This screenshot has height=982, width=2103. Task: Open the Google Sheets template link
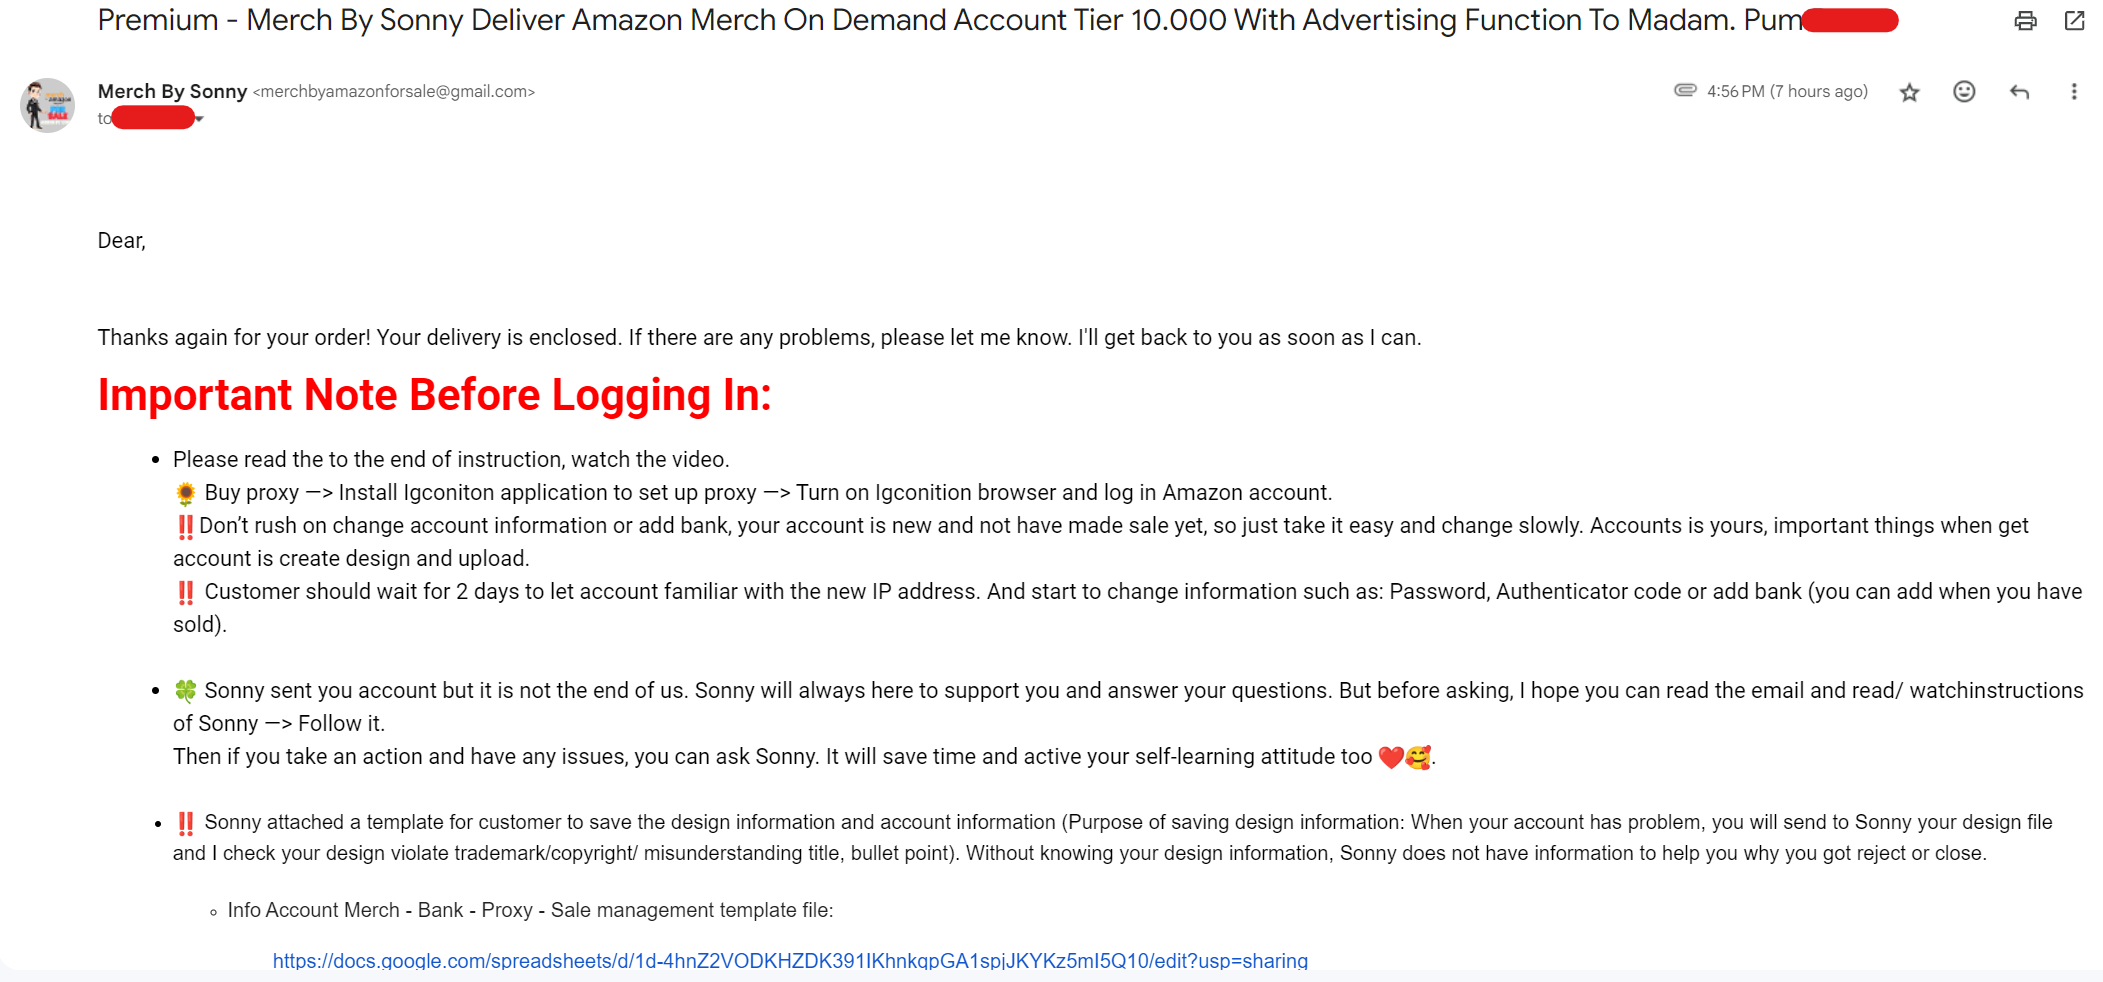pyautogui.click(x=790, y=961)
